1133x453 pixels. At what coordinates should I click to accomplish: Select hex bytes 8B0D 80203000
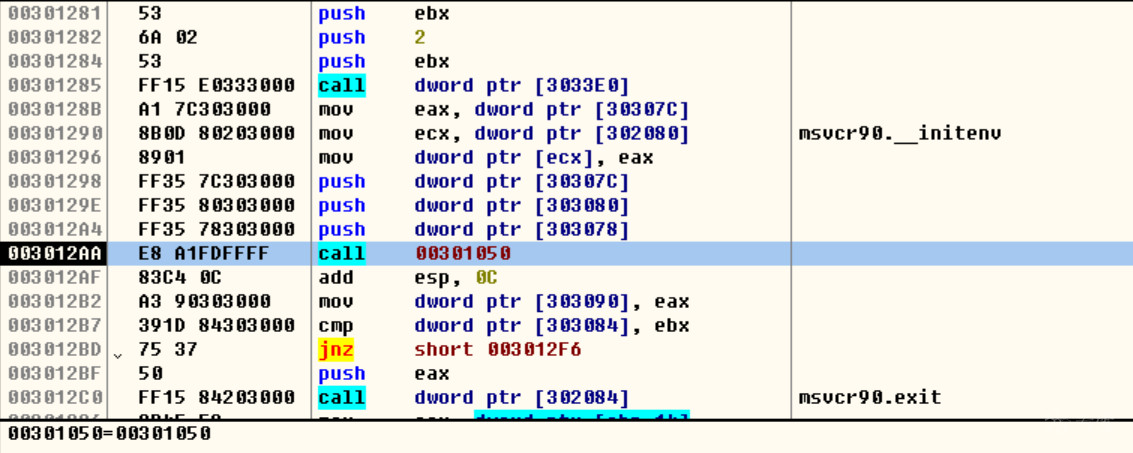point(217,134)
